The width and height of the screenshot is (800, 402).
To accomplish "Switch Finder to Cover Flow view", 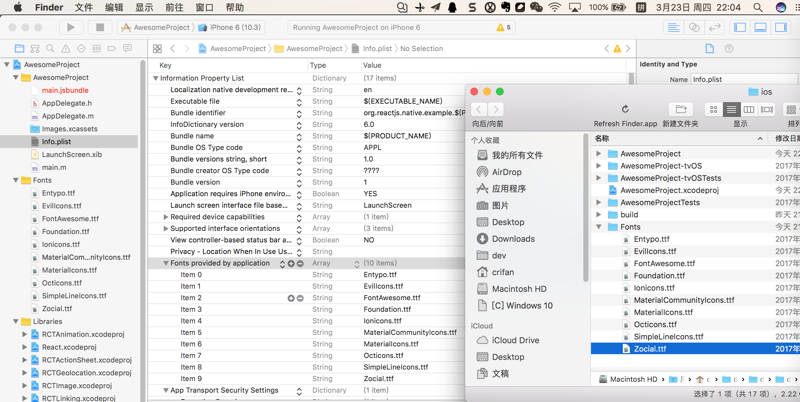I will coord(766,109).
